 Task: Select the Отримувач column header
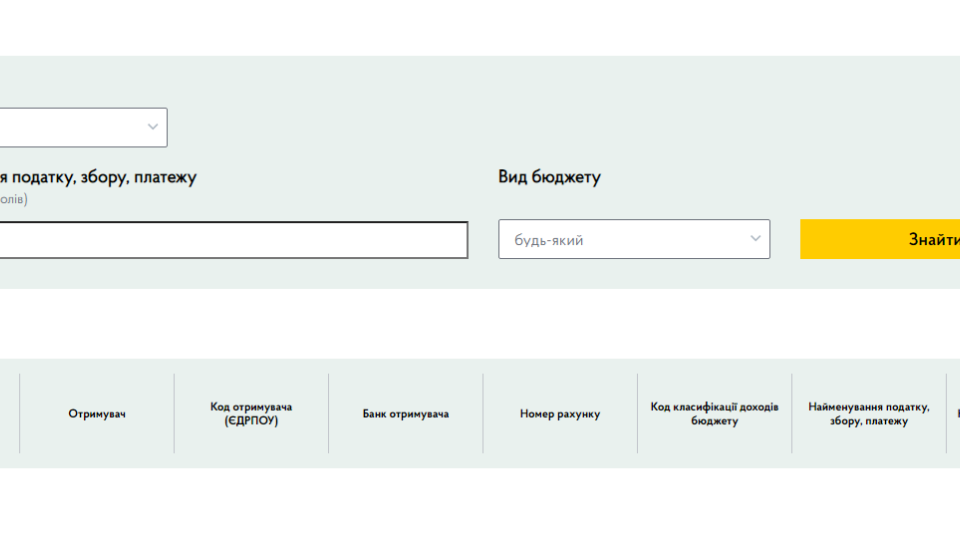coord(97,414)
